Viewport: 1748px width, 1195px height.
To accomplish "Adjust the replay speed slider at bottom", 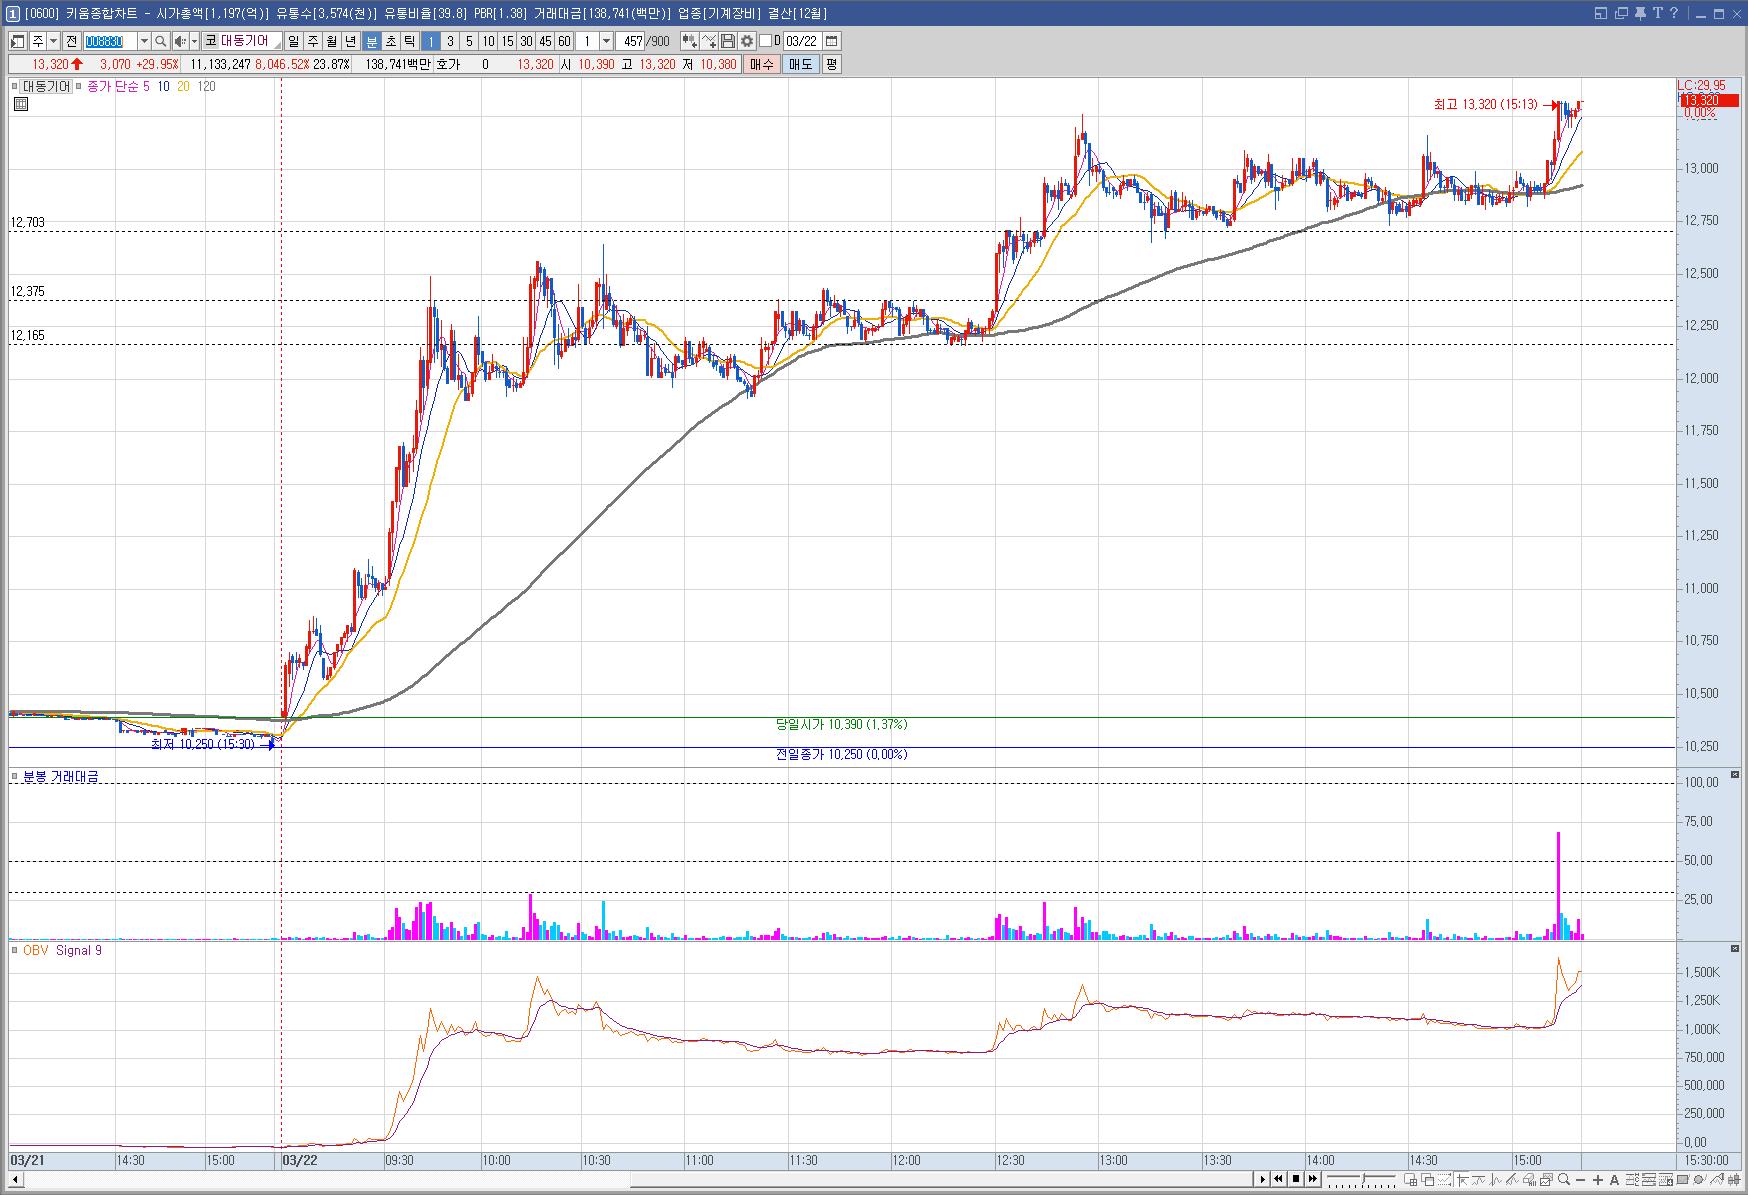I will click(x=1362, y=1180).
